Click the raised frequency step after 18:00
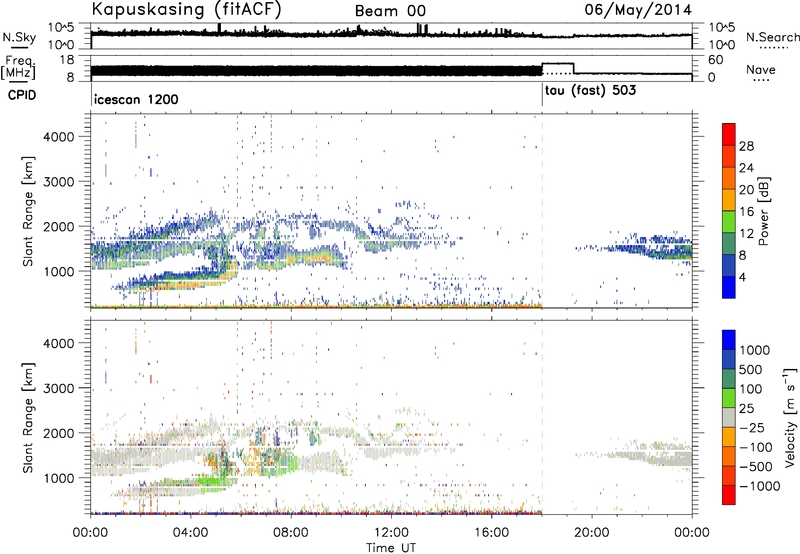This screenshot has width=800, height=554. coord(558,64)
